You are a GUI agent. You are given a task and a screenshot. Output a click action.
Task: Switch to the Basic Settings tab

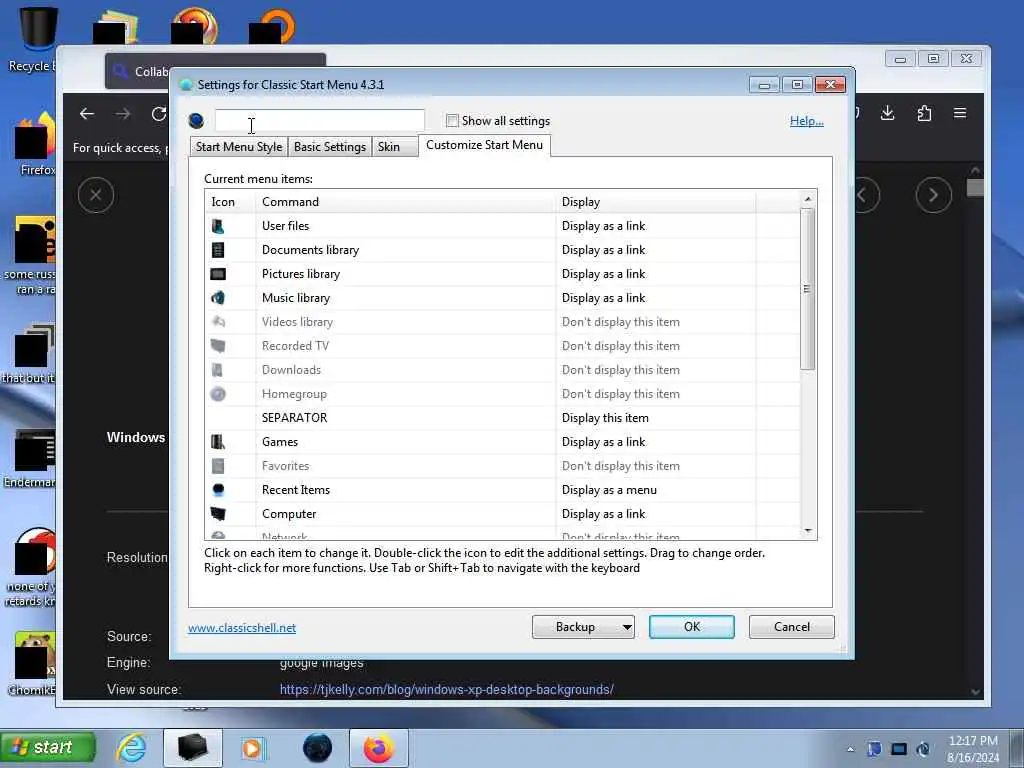pos(330,147)
